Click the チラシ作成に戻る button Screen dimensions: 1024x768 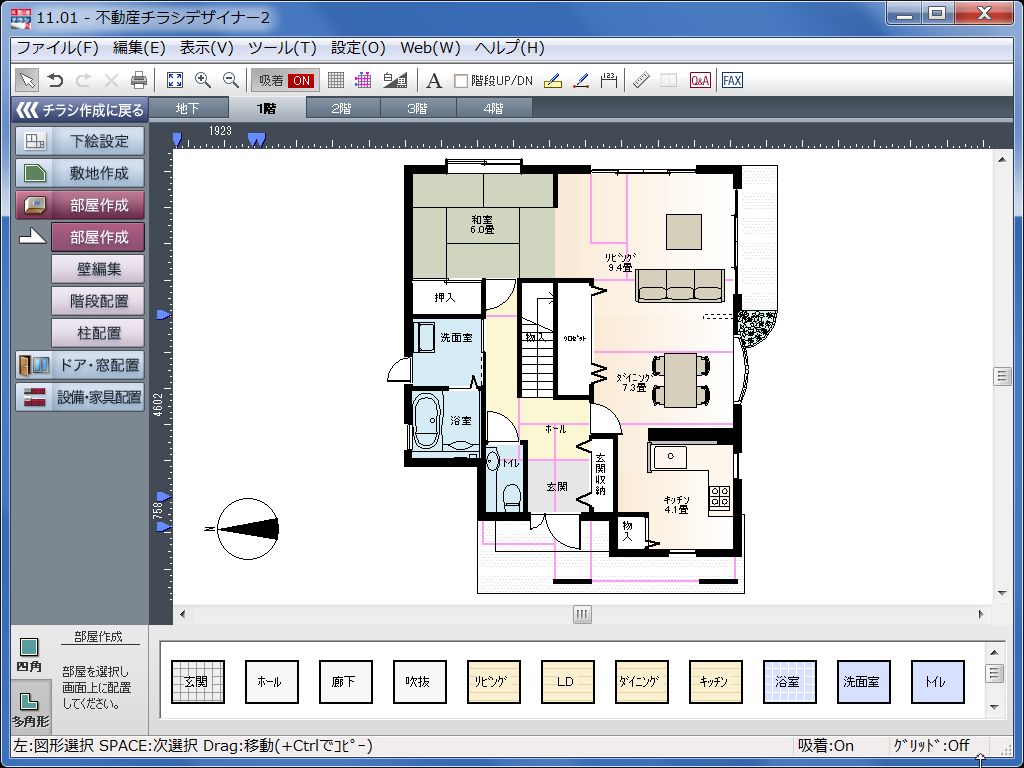pos(80,110)
